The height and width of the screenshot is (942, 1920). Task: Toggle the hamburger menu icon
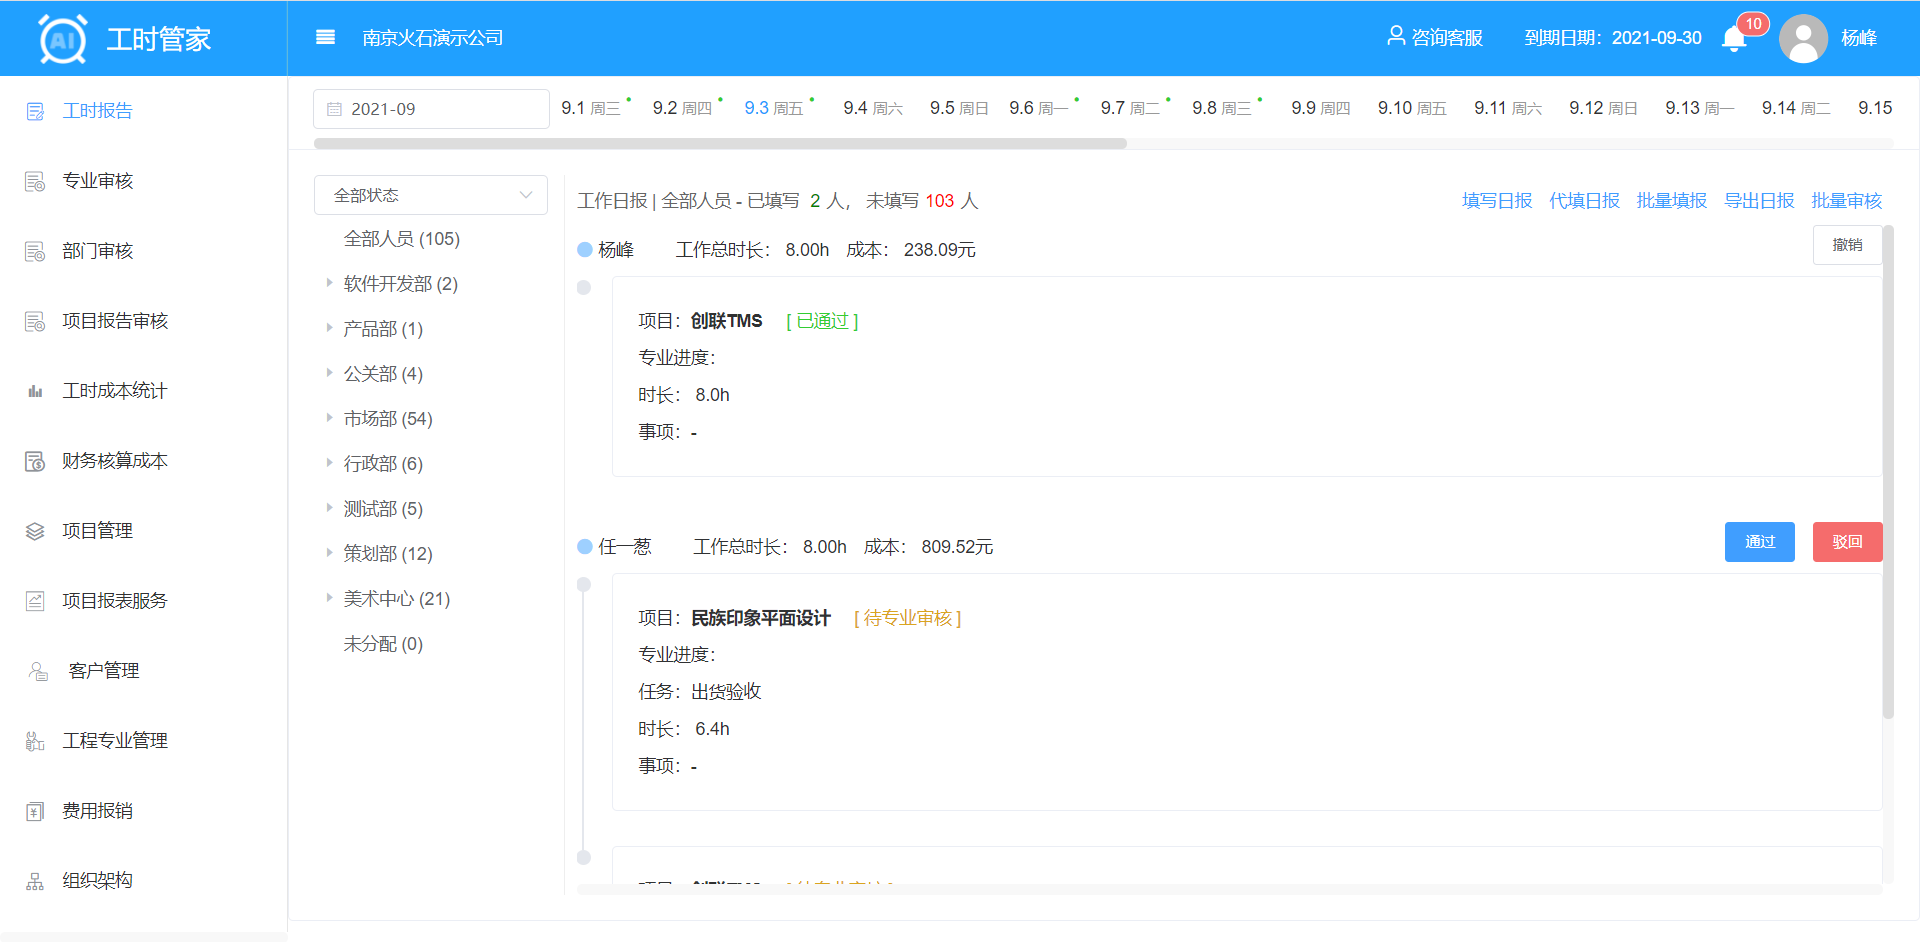[325, 38]
